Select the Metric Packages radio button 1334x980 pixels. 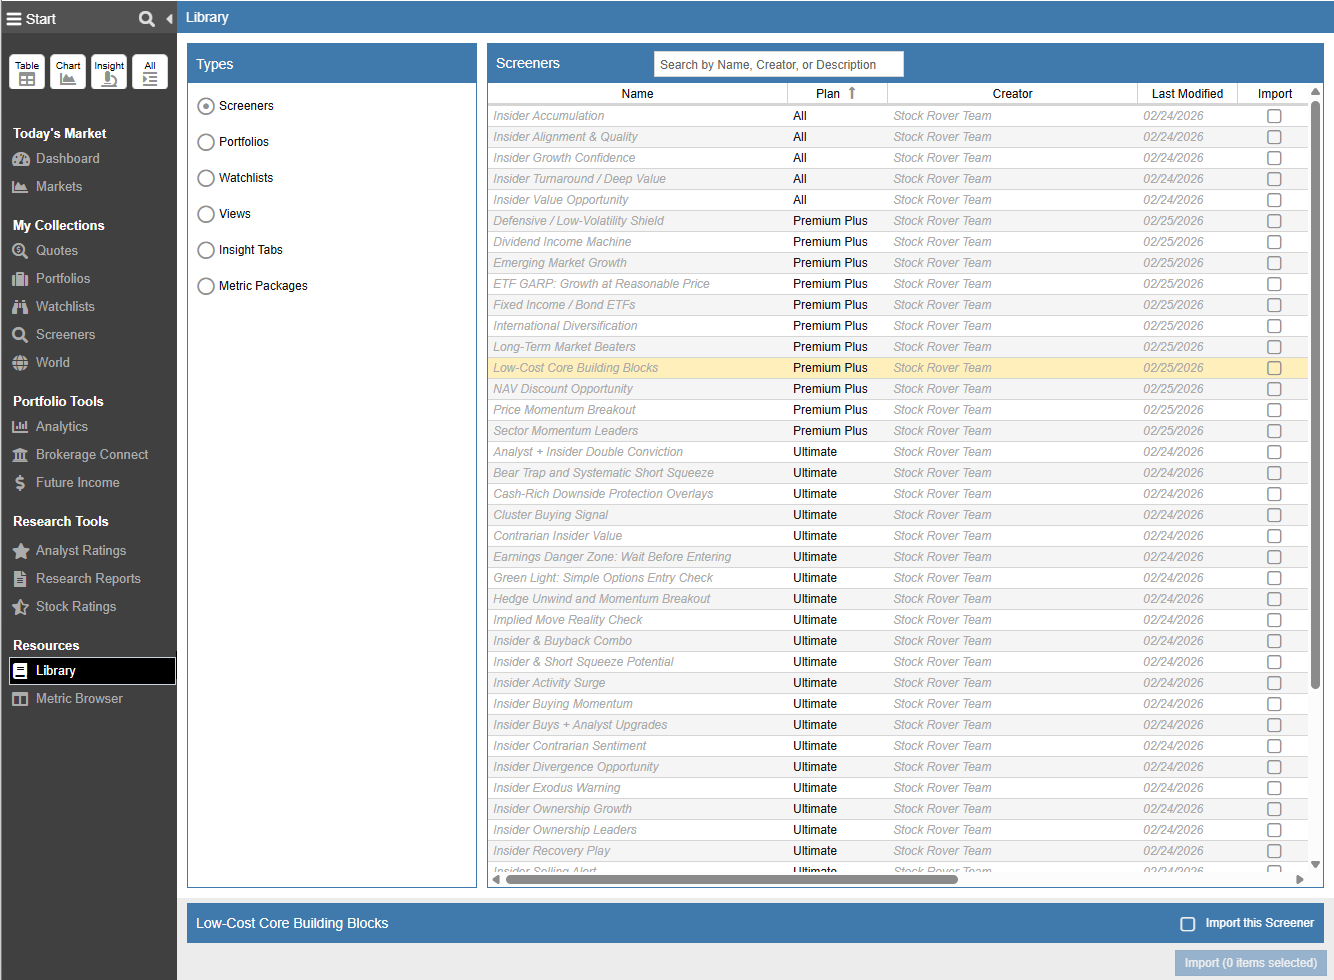tap(206, 286)
